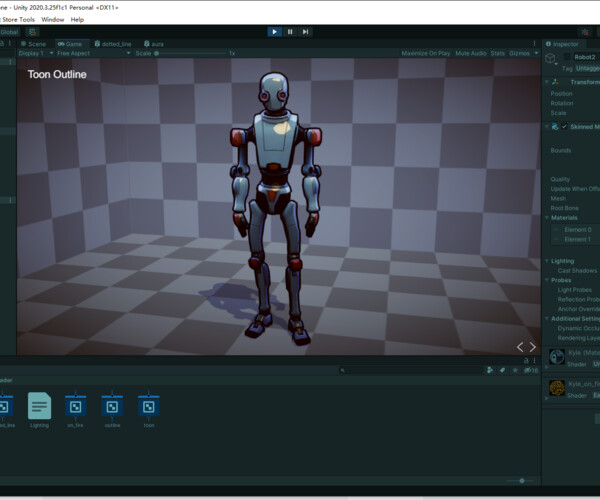This screenshot has width=600, height=500.
Task: Toggle Mute Audio in Game view
Action: click(x=470, y=53)
